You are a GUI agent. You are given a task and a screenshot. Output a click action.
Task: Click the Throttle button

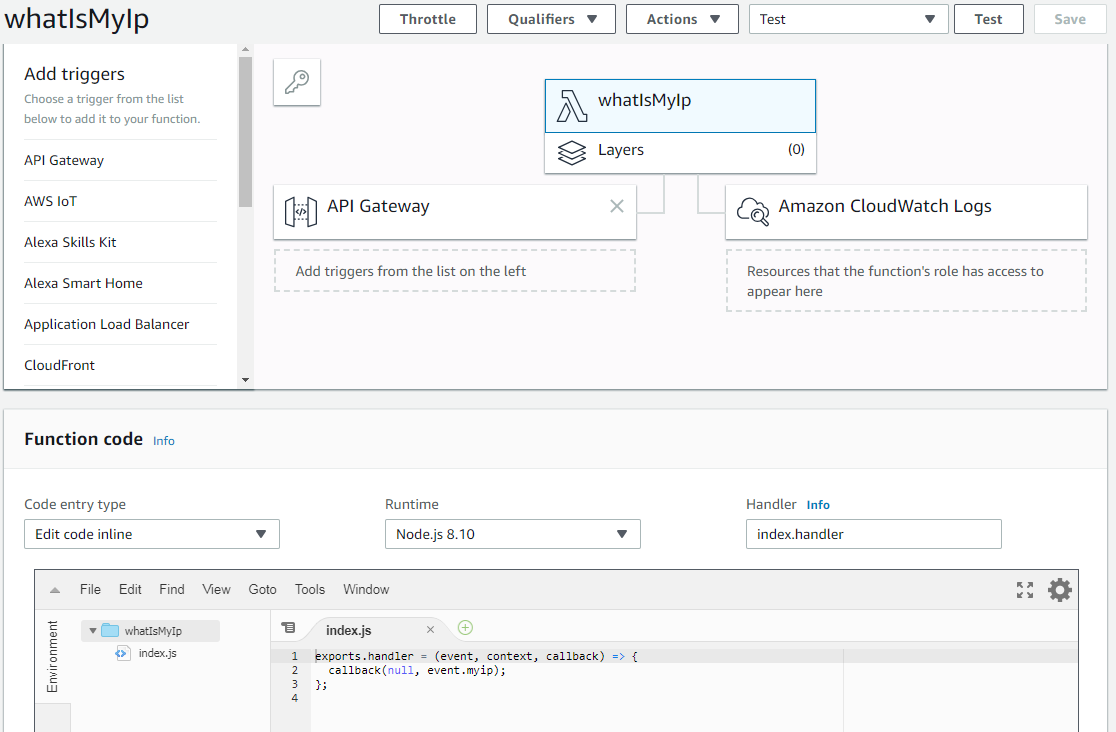pos(428,19)
